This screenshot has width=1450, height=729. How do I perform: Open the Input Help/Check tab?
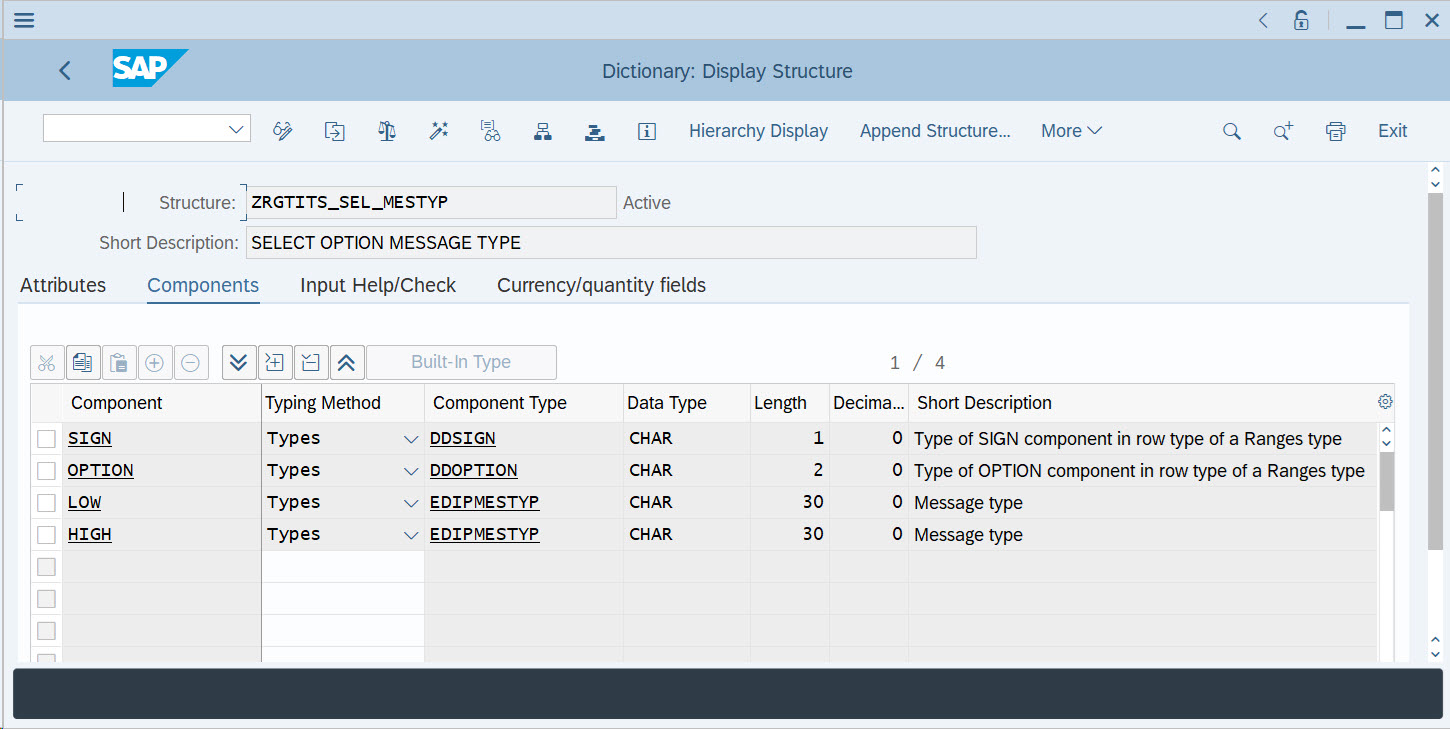378,285
